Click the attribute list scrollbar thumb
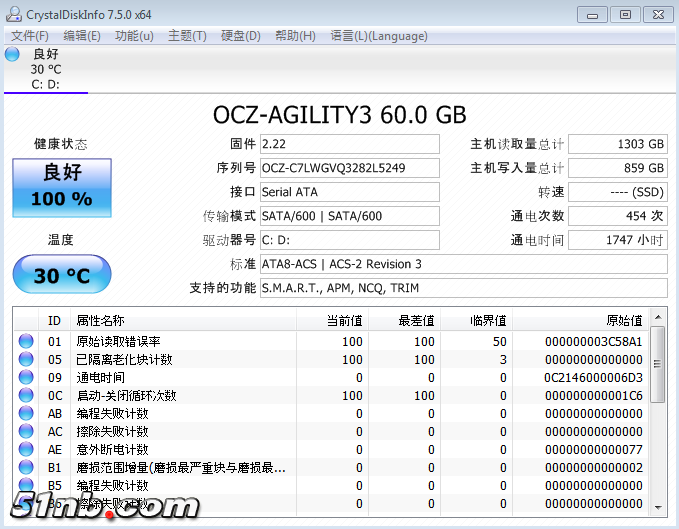The height and width of the screenshot is (529, 679). pyautogui.click(x=658, y=364)
